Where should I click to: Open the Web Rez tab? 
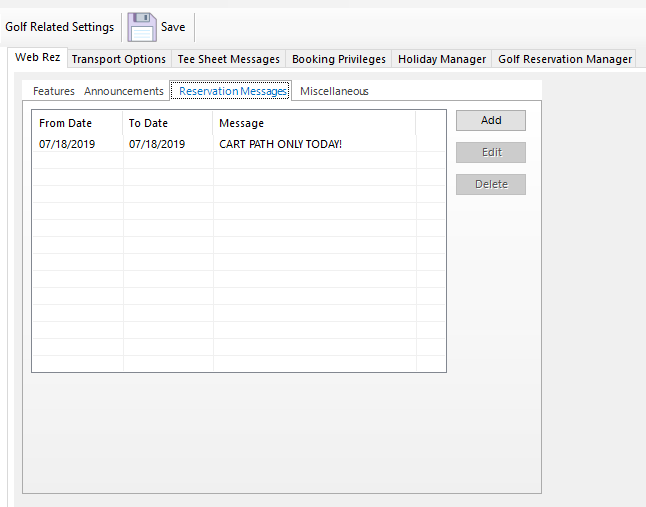click(x=37, y=58)
